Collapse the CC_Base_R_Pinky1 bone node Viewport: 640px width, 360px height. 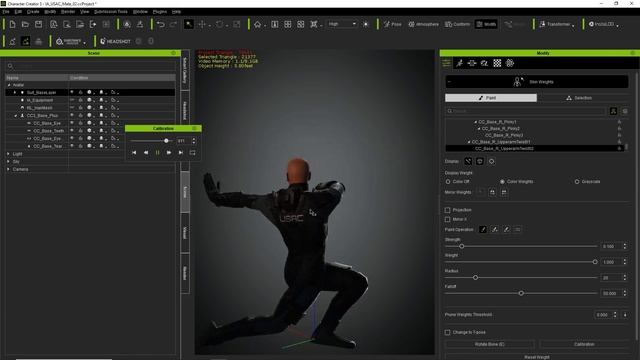click(476, 122)
